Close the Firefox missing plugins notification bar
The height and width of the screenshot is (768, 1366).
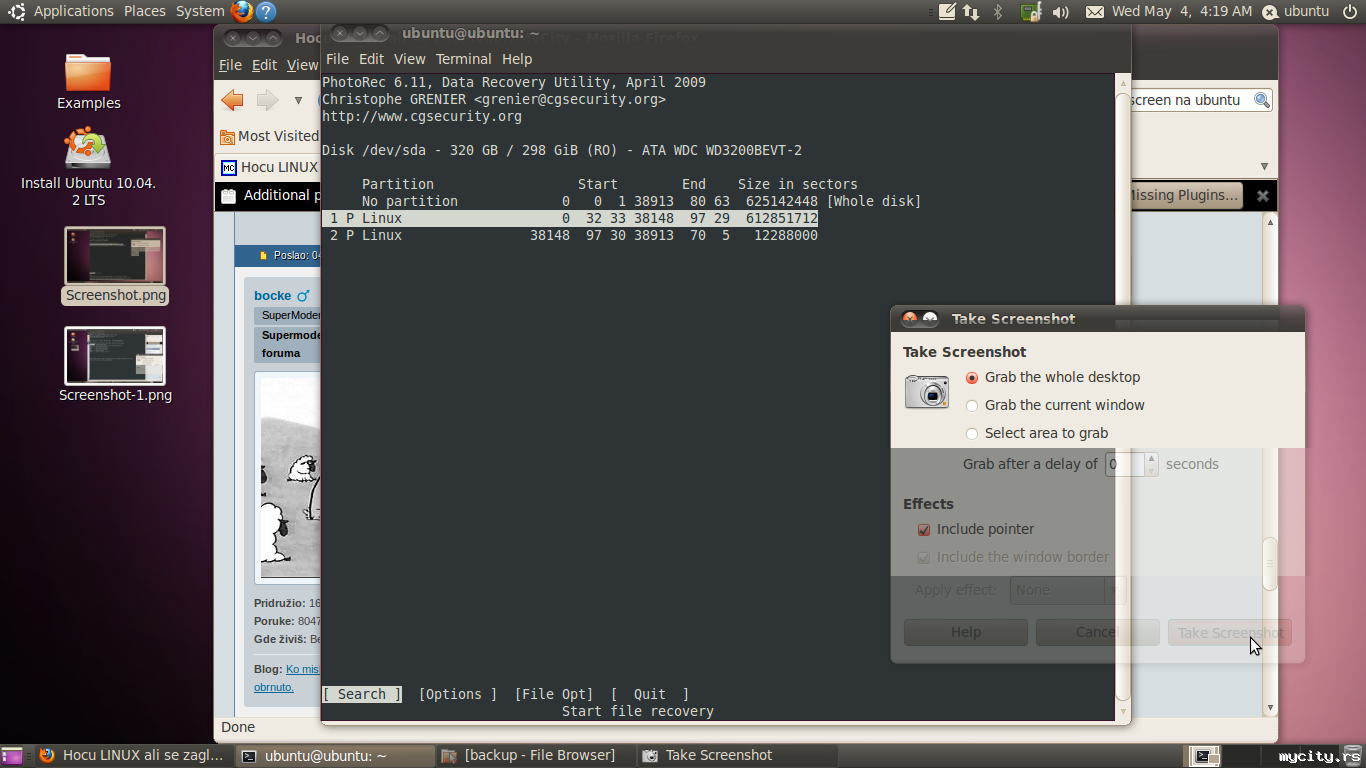(1262, 196)
